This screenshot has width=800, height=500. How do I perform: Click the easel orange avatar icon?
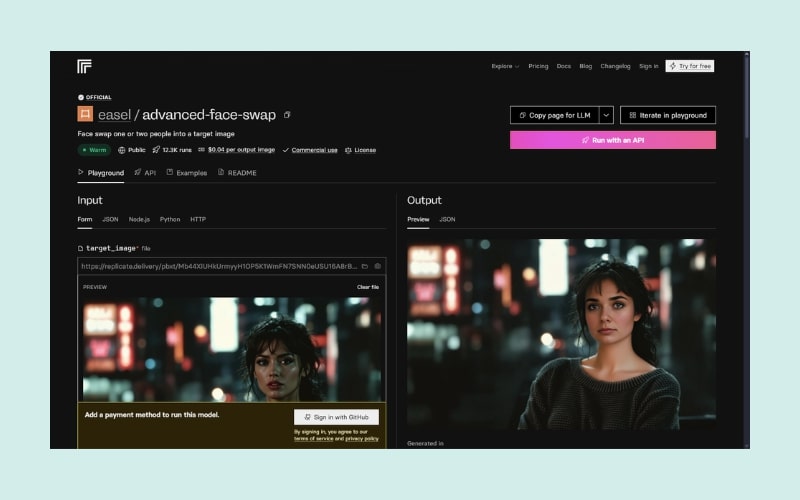click(85, 114)
